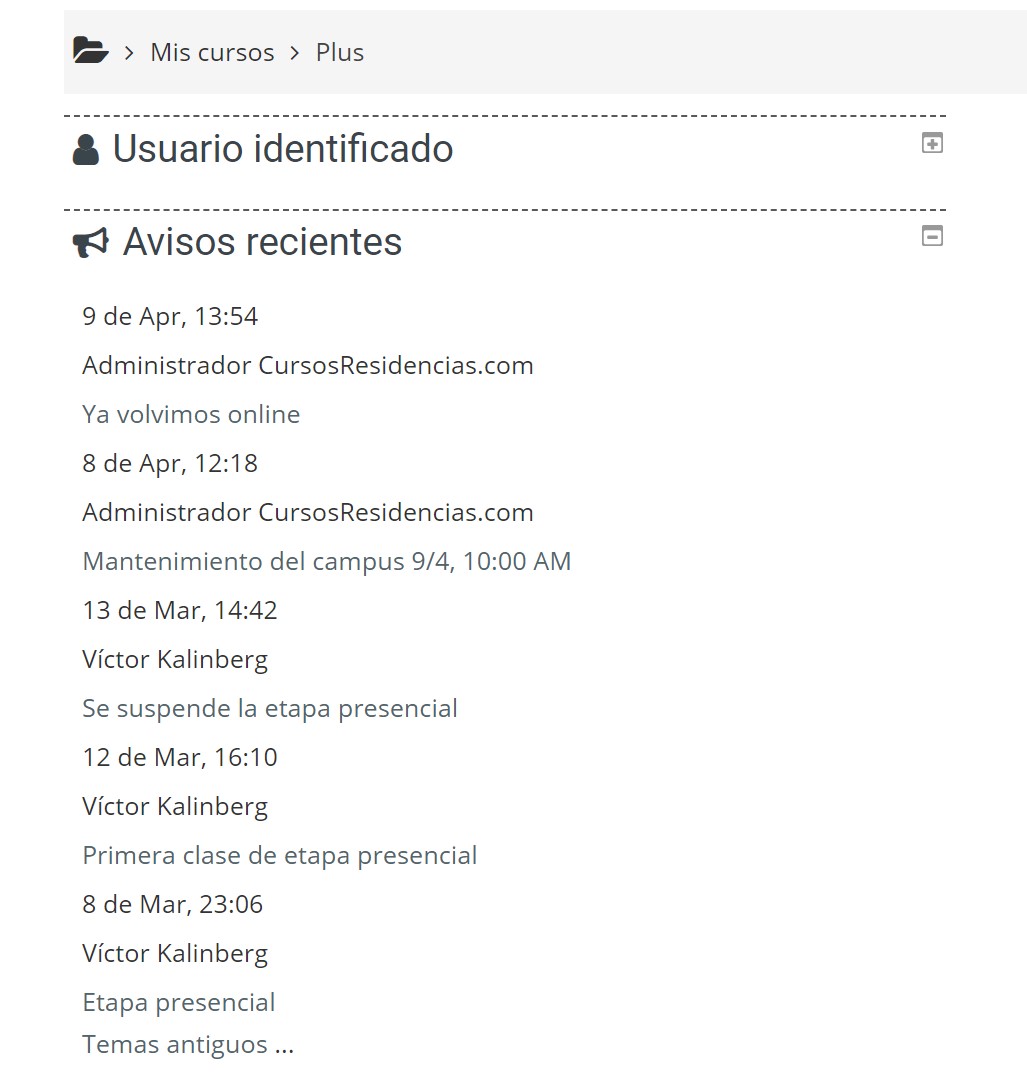This screenshot has height=1075, width=1027.
Task: Open Se suspende la etapa presencial
Action: point(269,708)
